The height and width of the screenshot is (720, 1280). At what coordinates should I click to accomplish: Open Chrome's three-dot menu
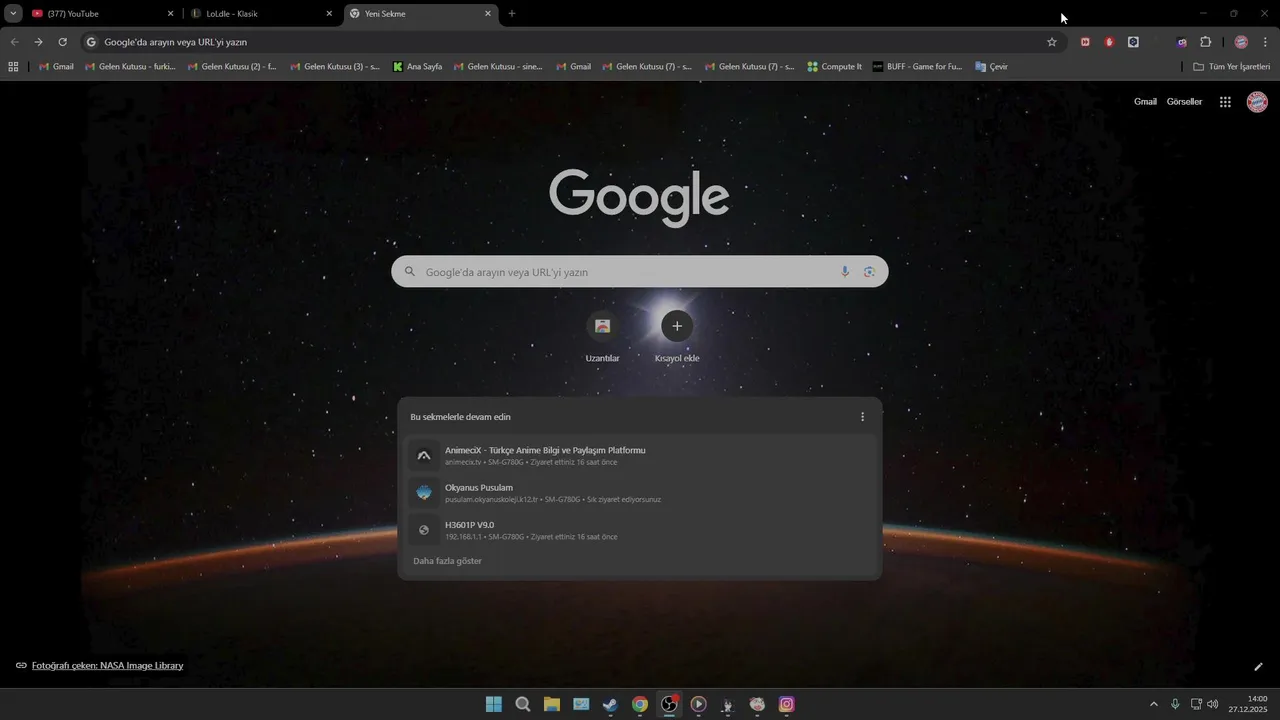tap(1266, 42)
